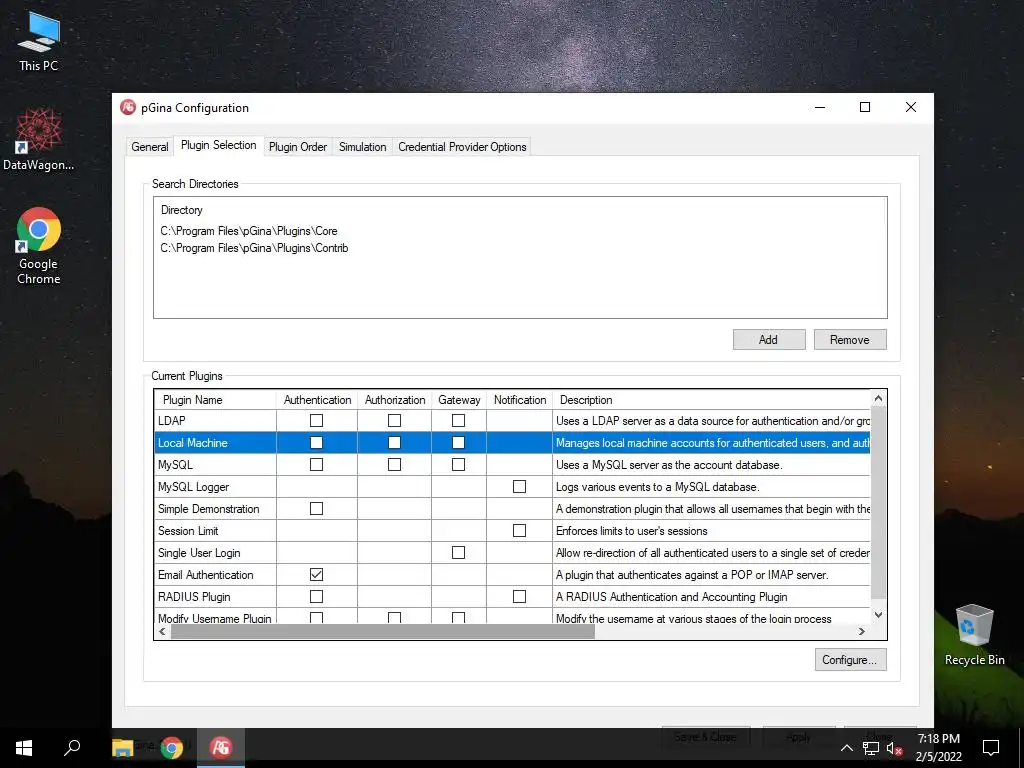Select the Session Limit plugin name
1024x768 pixels.
[188, 531]
